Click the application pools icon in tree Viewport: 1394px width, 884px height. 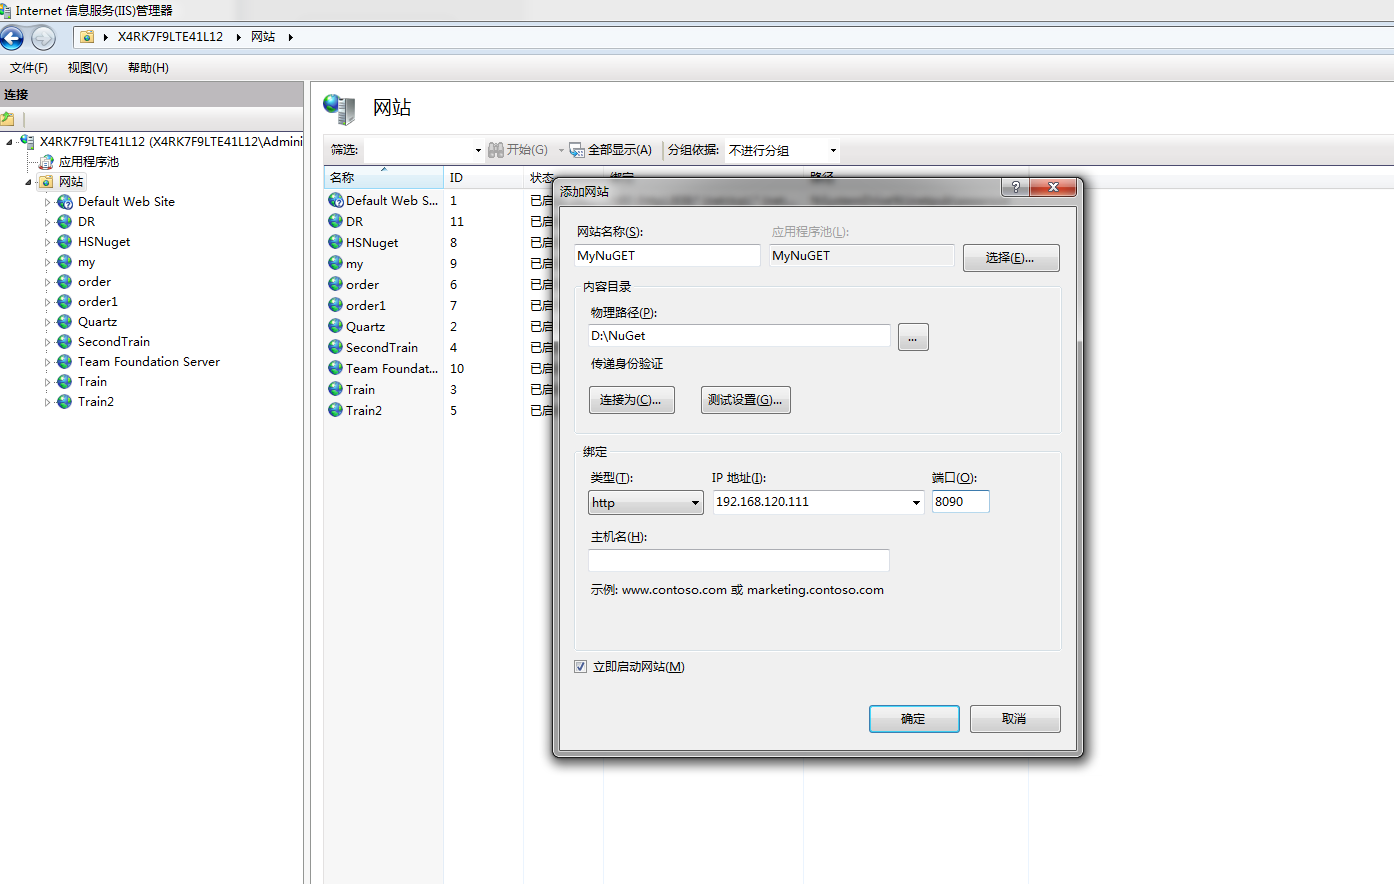click(46, 162)
